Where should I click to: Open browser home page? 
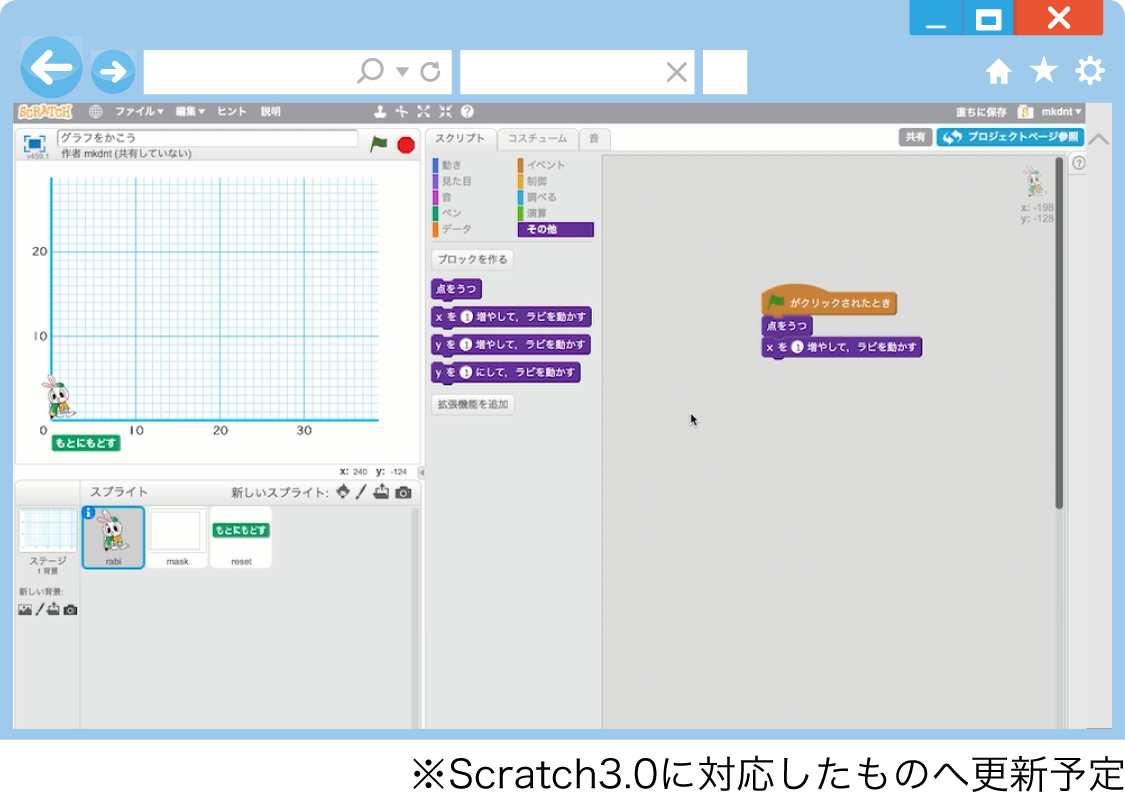[x=998, y=71]
